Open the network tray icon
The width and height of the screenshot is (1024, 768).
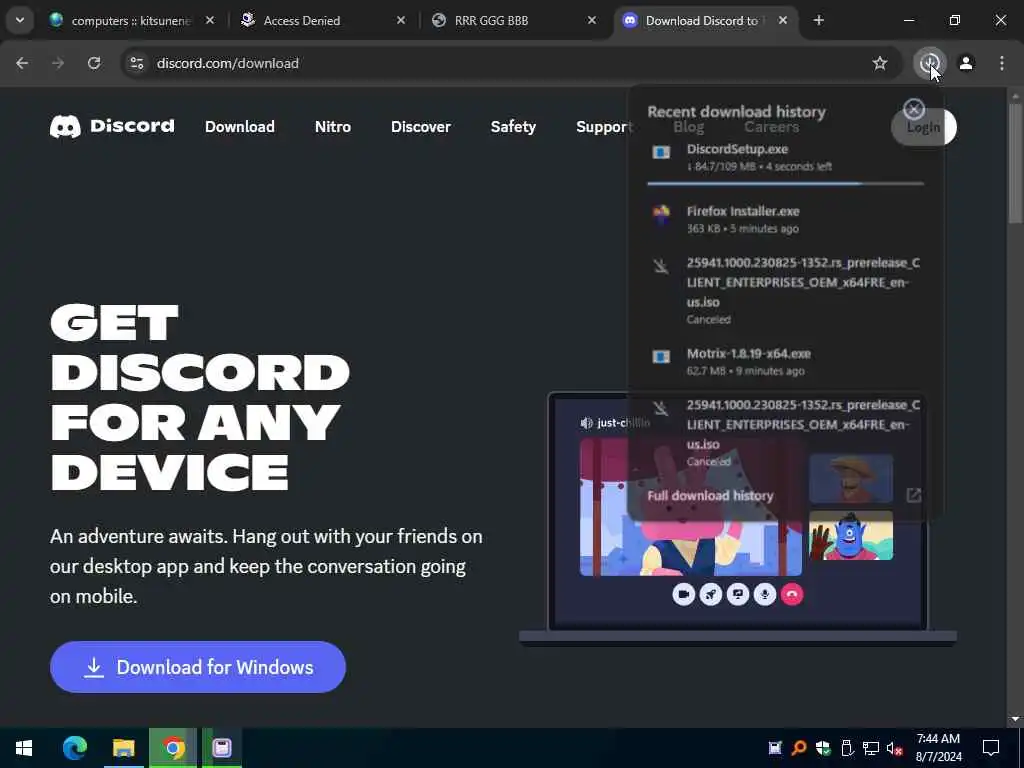(871, 748)
